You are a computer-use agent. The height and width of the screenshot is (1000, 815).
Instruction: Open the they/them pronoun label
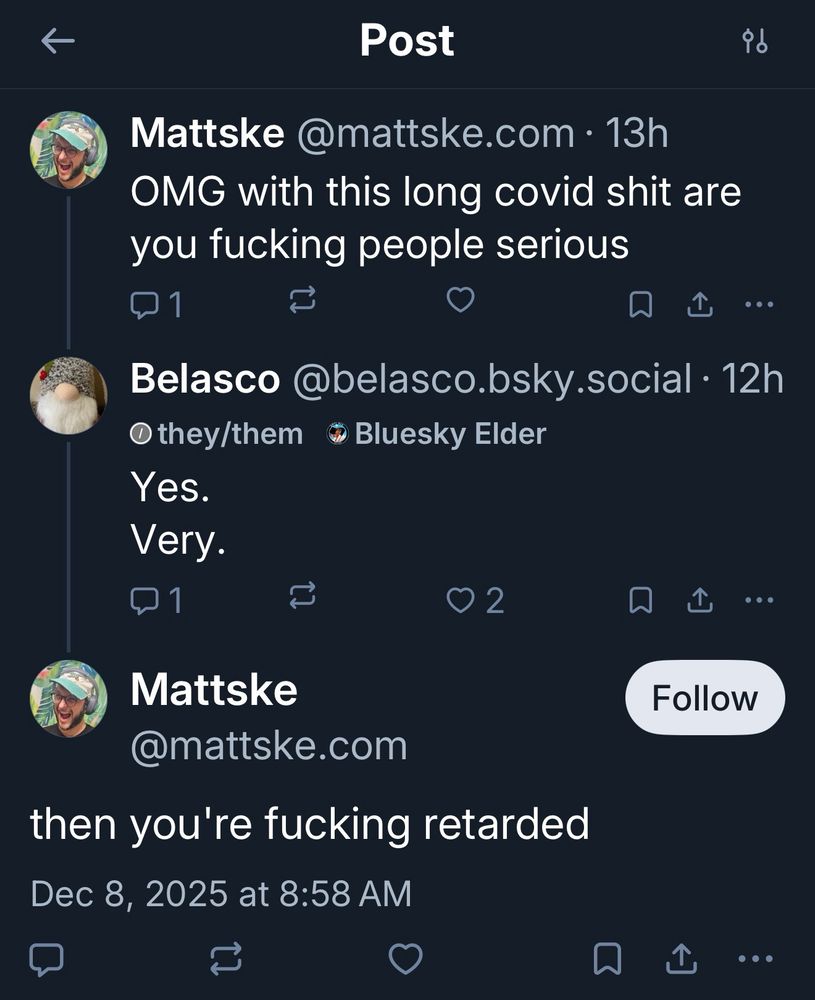tap(218, 434)
